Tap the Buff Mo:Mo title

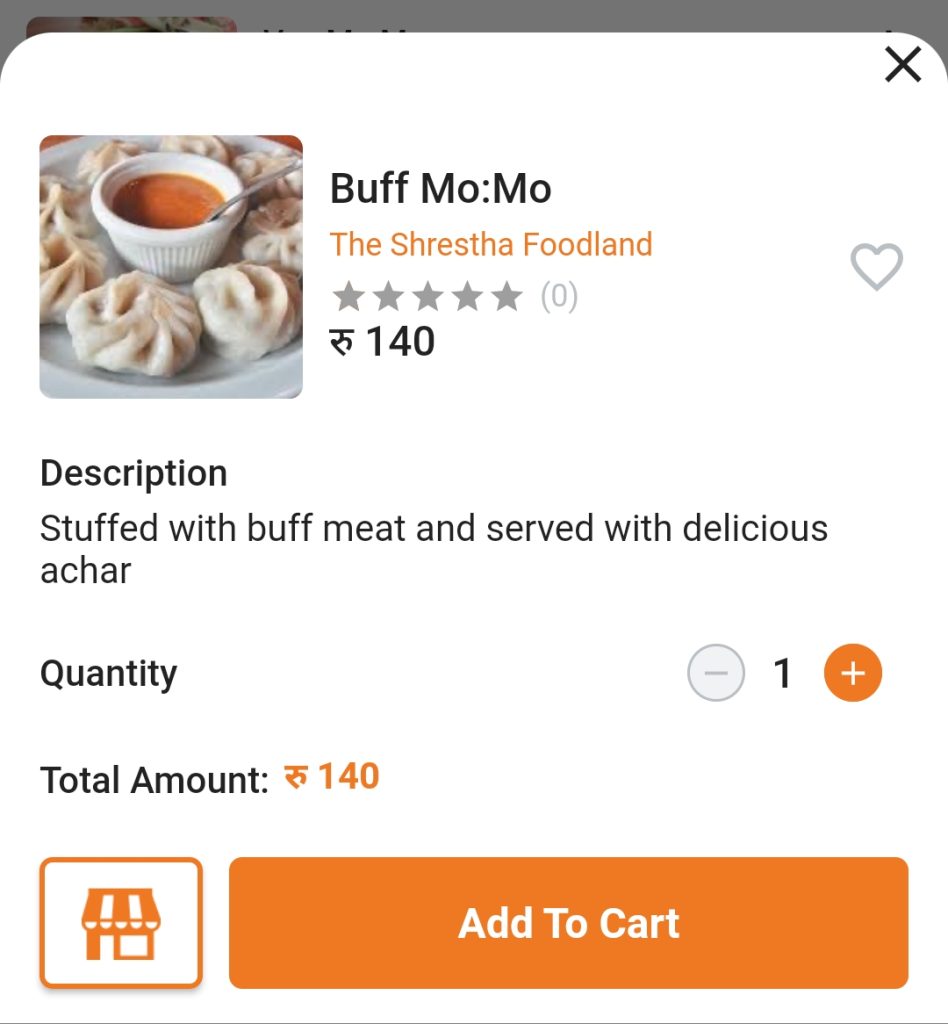441,189
